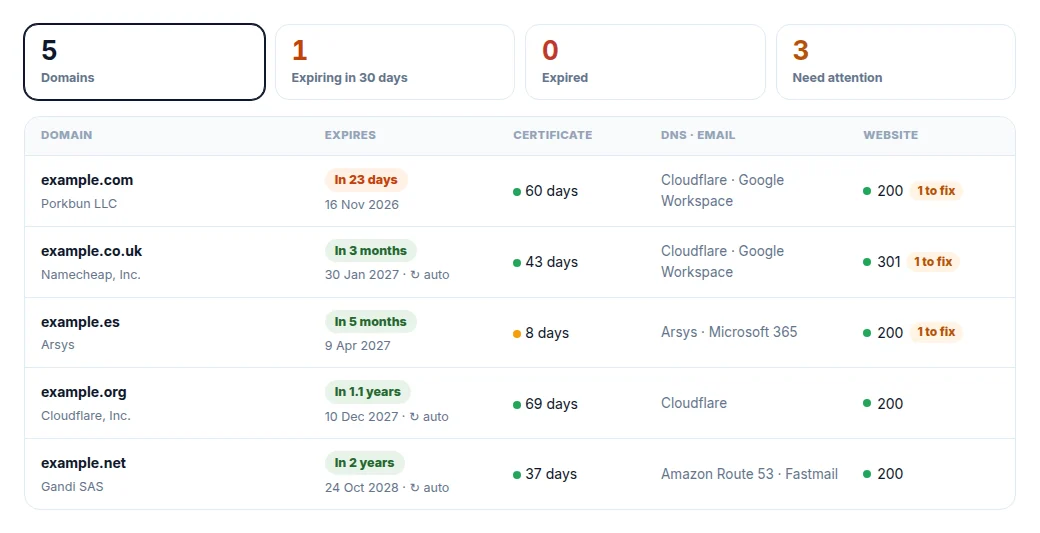Click 'Cloudflare · Google Workspace' for example.co.uk
Screen dimensions: 1040x533
point(722,262)
